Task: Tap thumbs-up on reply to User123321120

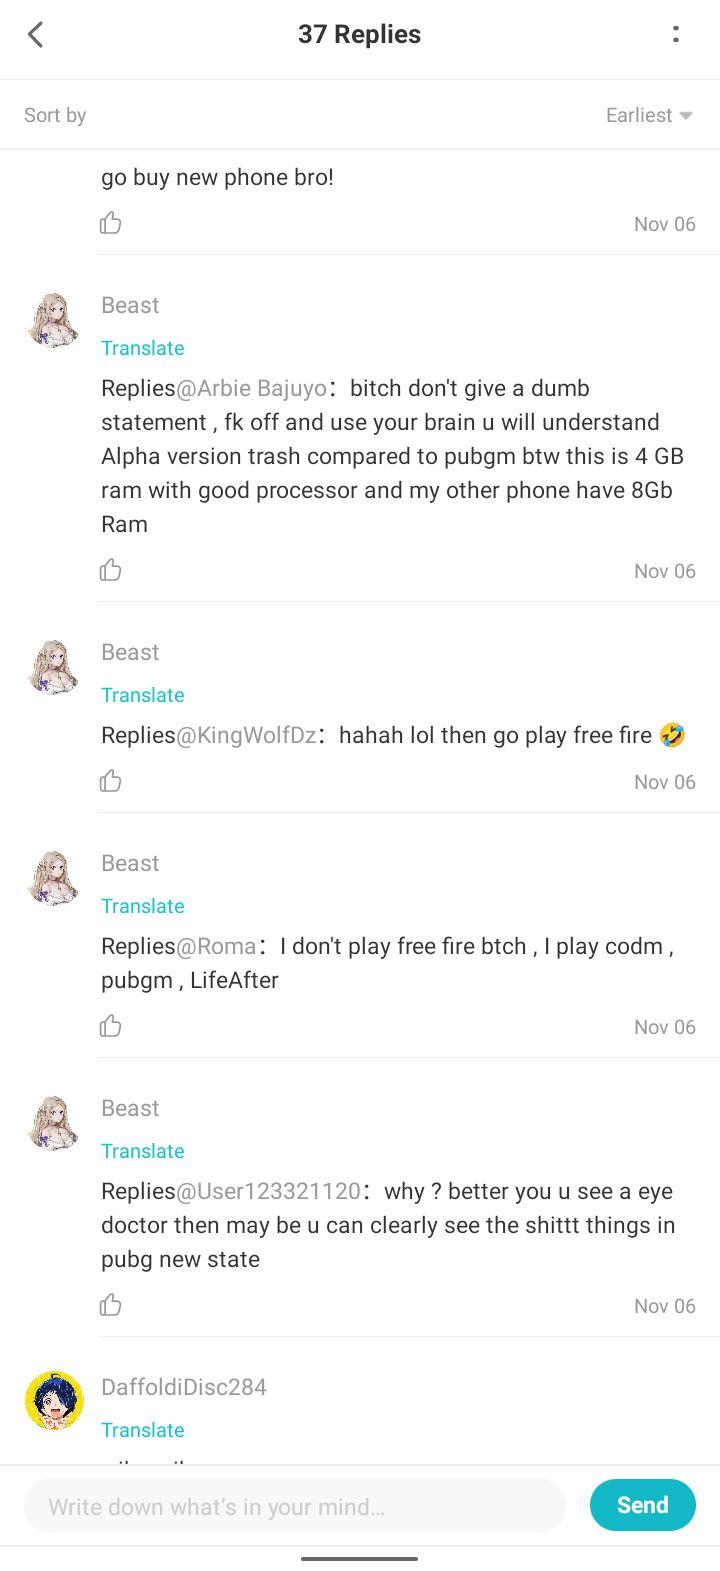Action: click(x=110, y=1305)
